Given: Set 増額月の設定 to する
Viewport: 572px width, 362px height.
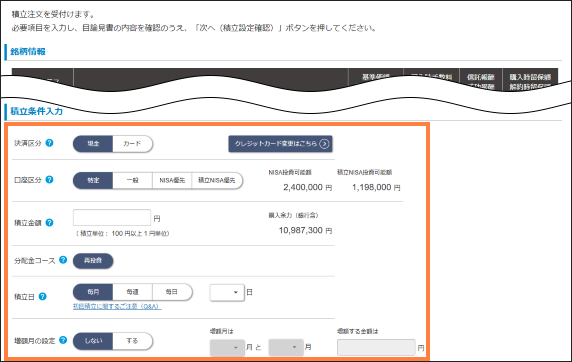Looking at the screenshot, I should 132,341.
